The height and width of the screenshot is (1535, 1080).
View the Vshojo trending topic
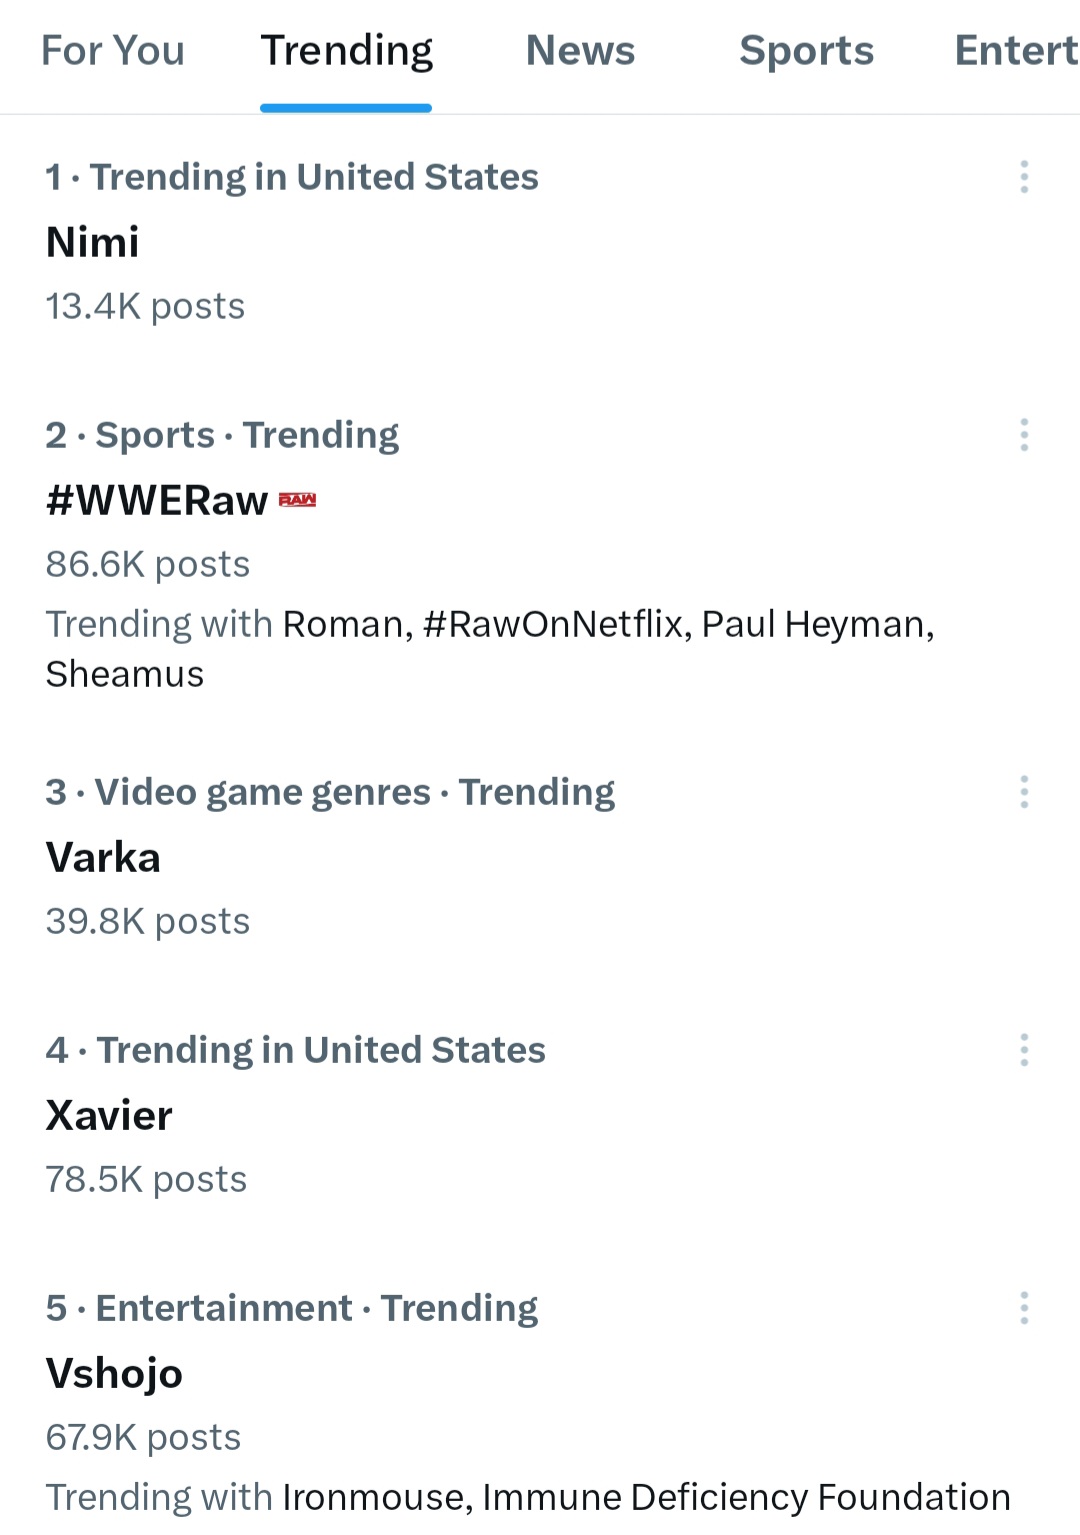[114, 1374]
